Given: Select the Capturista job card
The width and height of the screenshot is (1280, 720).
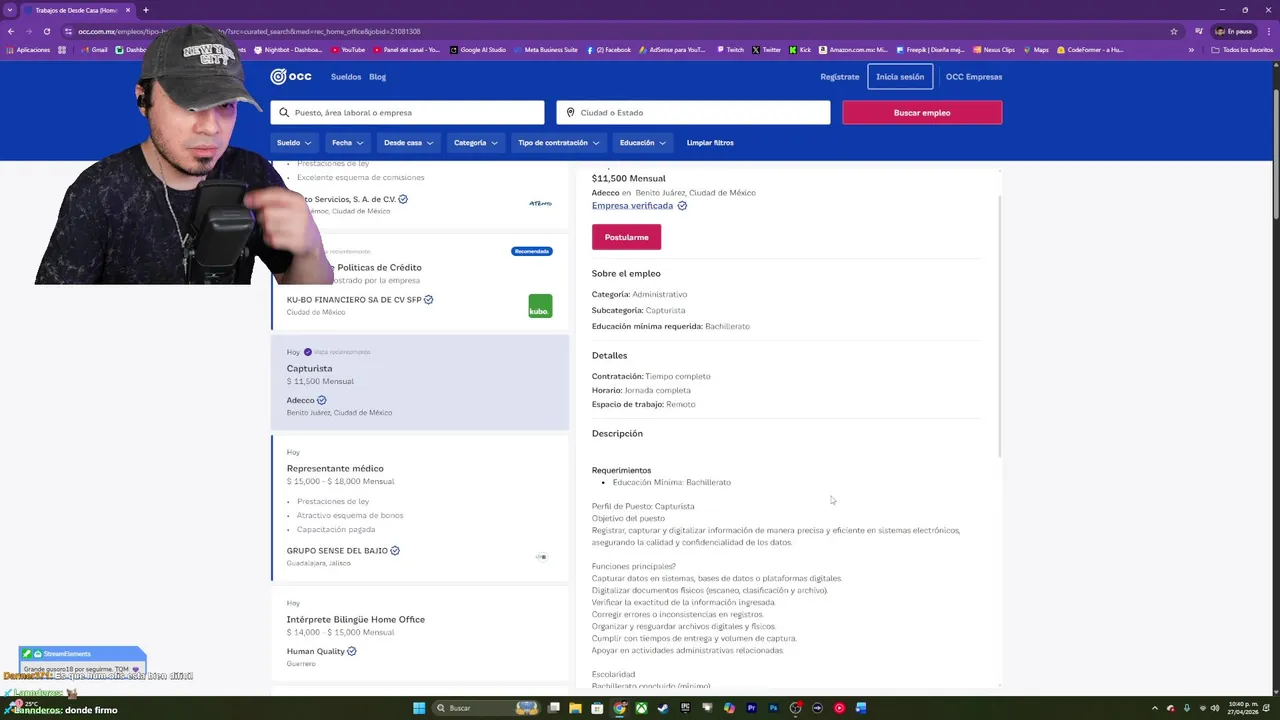Looking at the screenshot, I should (420, 382).
